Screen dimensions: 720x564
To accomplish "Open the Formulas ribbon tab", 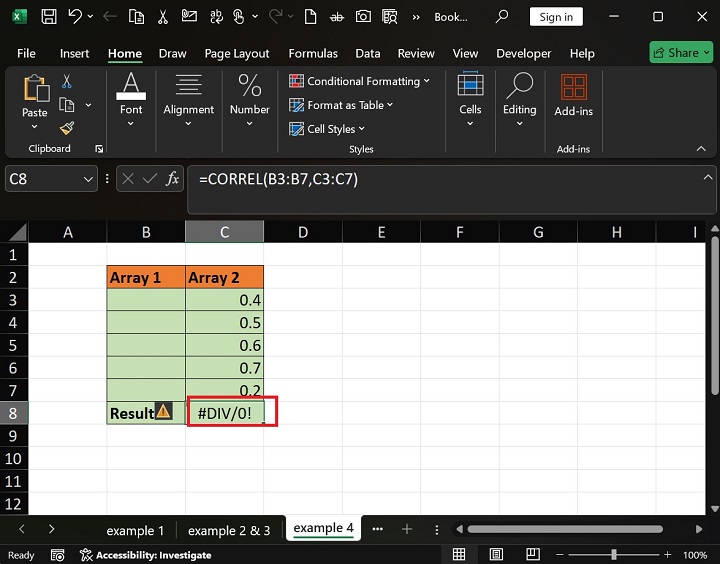I will point(312,53).
